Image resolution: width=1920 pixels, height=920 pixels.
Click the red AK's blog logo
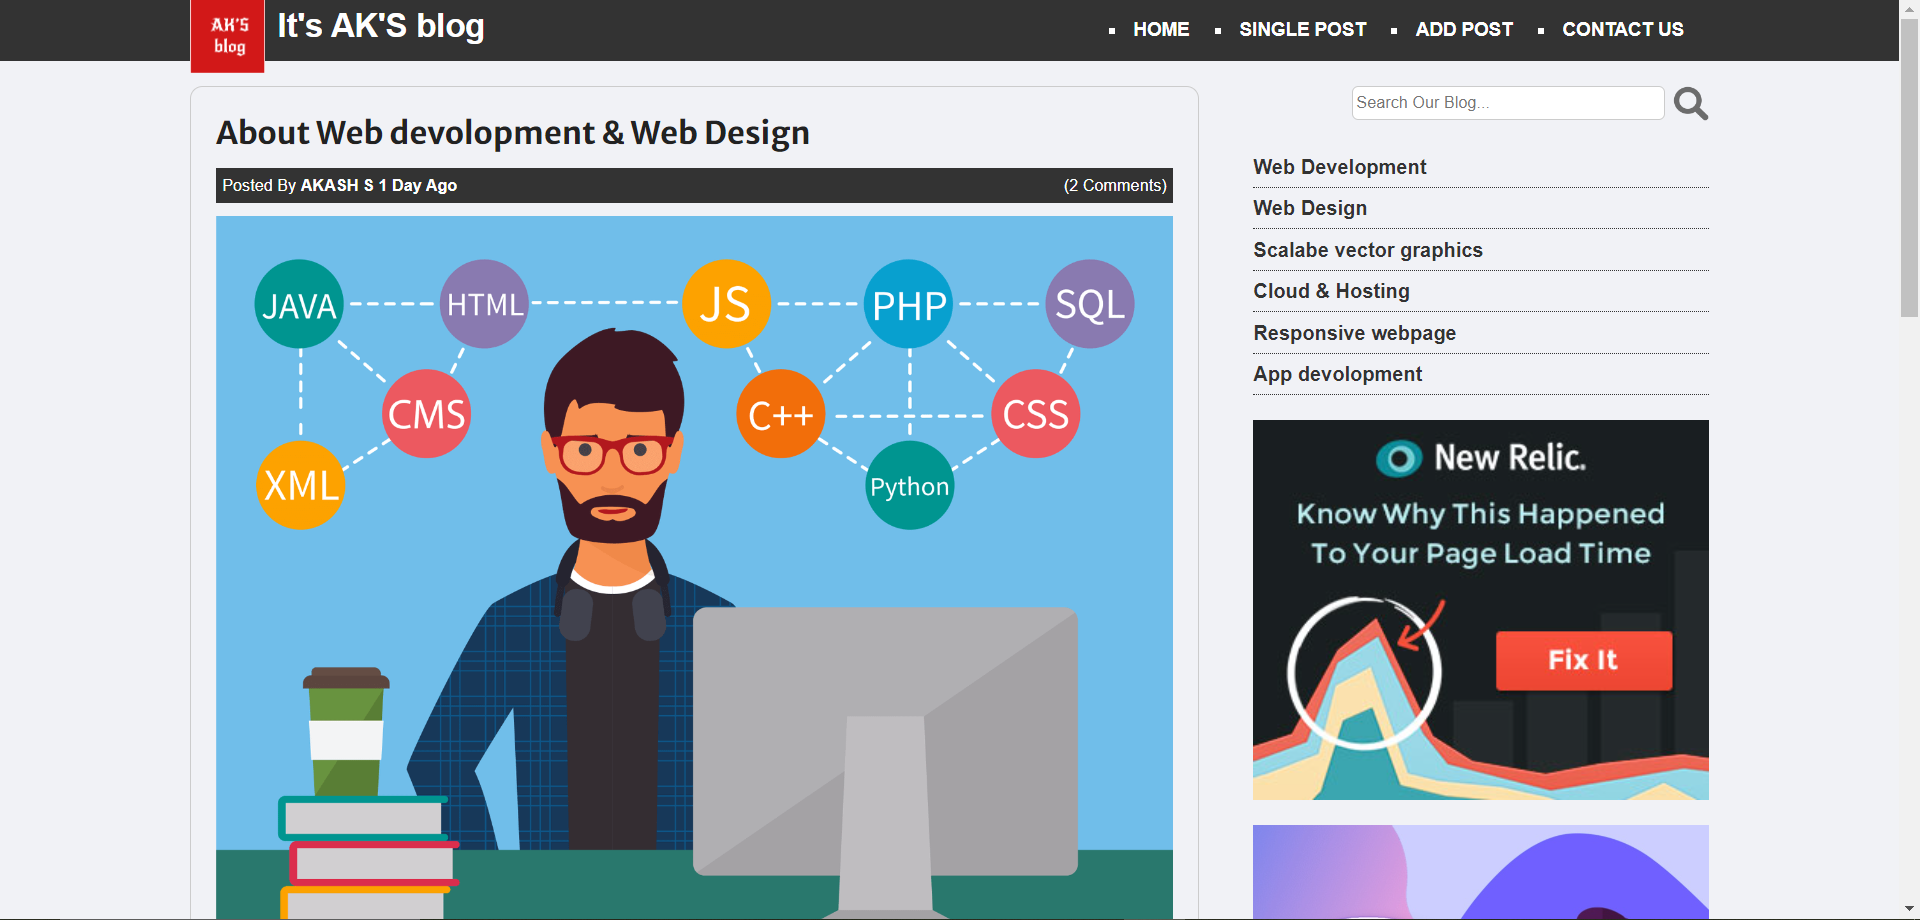[x=228, y=36]
